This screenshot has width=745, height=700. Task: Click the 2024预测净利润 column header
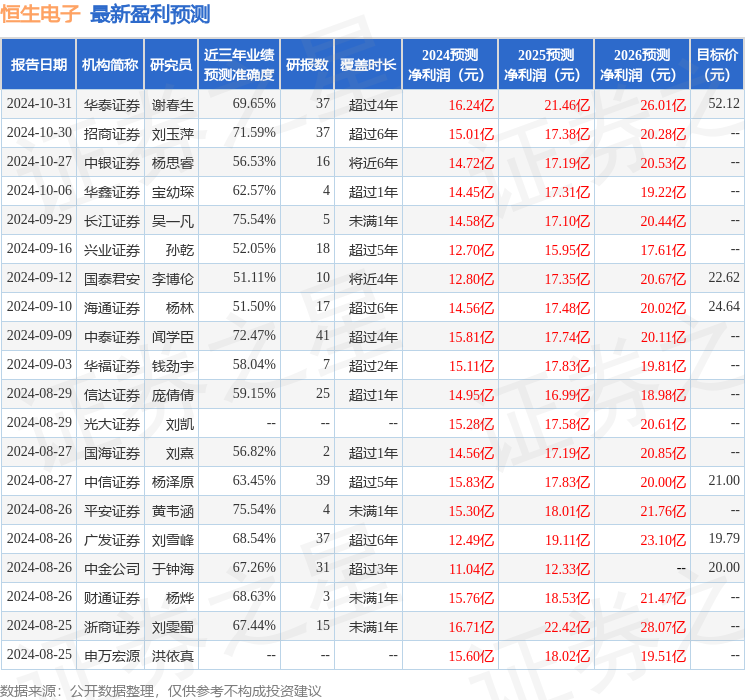coord(450,64)
